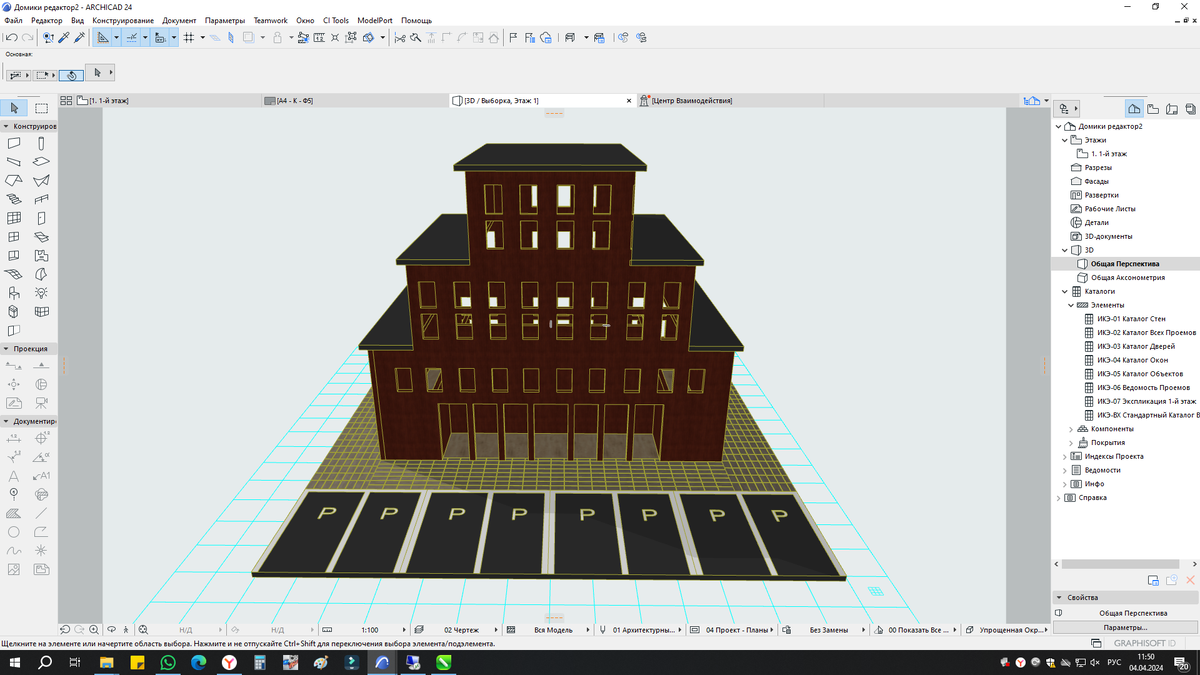Select the Circle tool

point(14,532)
